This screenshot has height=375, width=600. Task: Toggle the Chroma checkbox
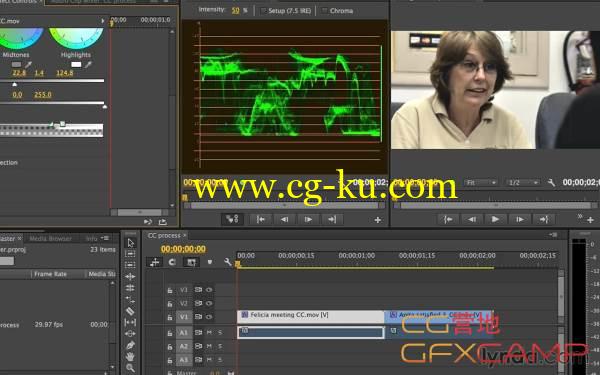pyautogui.click(x=324, y=11)
